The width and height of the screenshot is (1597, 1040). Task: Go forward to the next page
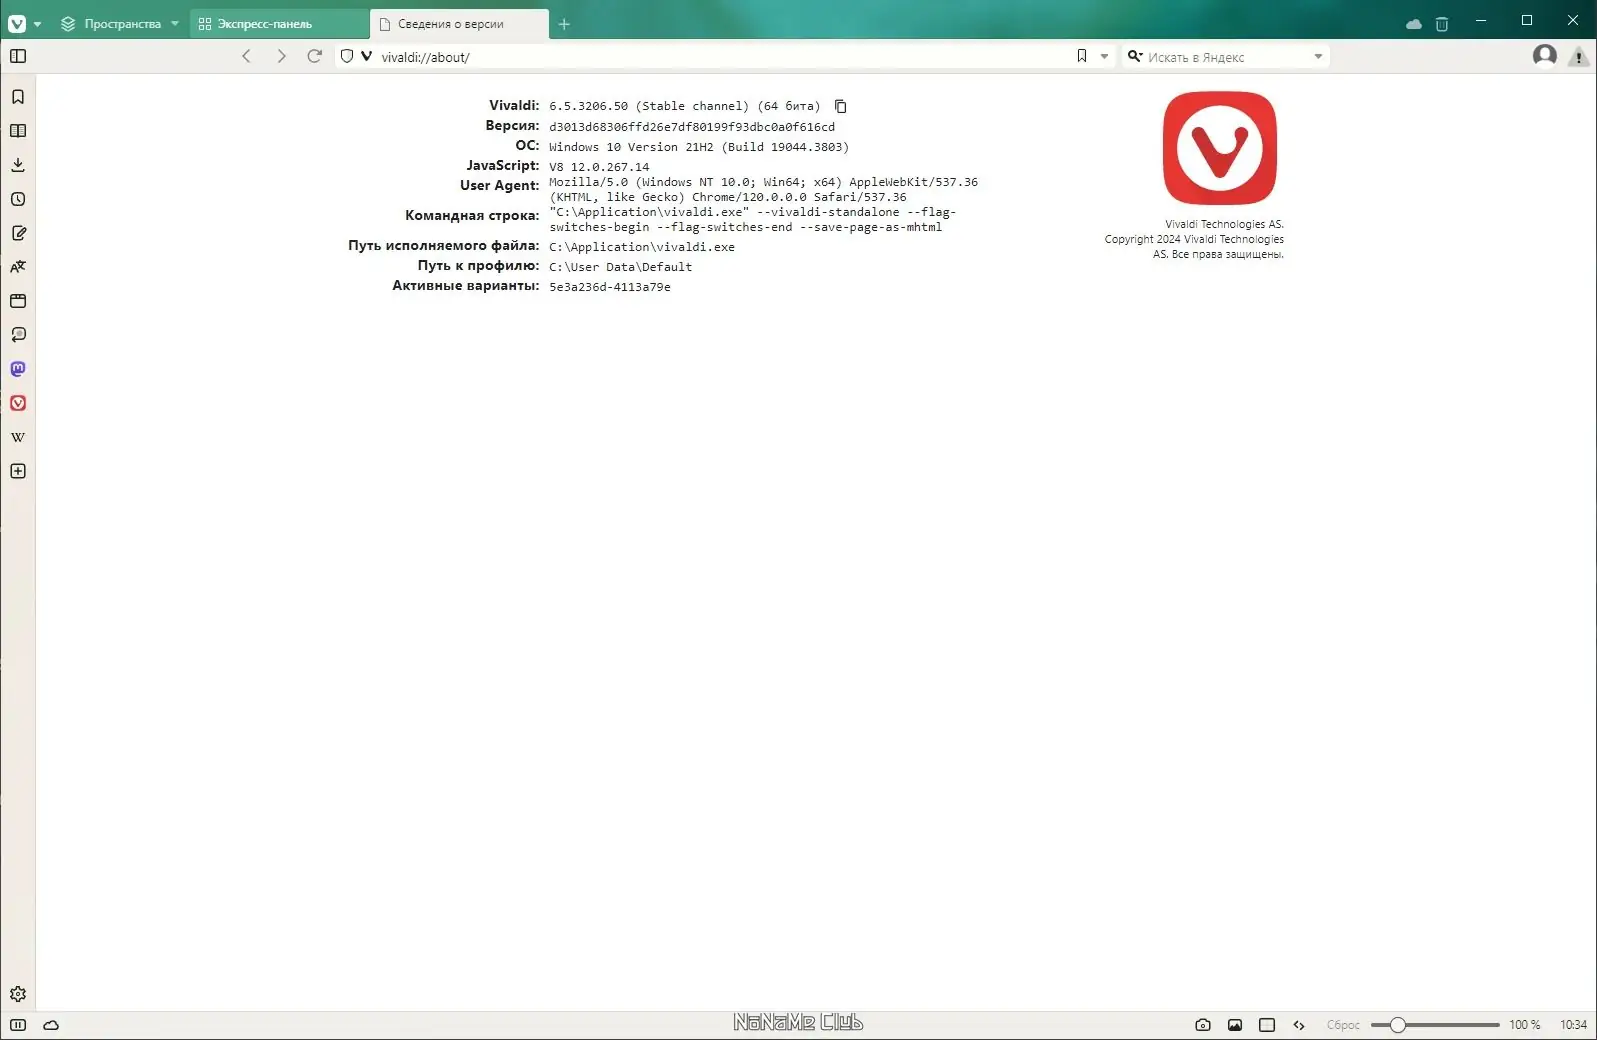[x=281, y=56]
